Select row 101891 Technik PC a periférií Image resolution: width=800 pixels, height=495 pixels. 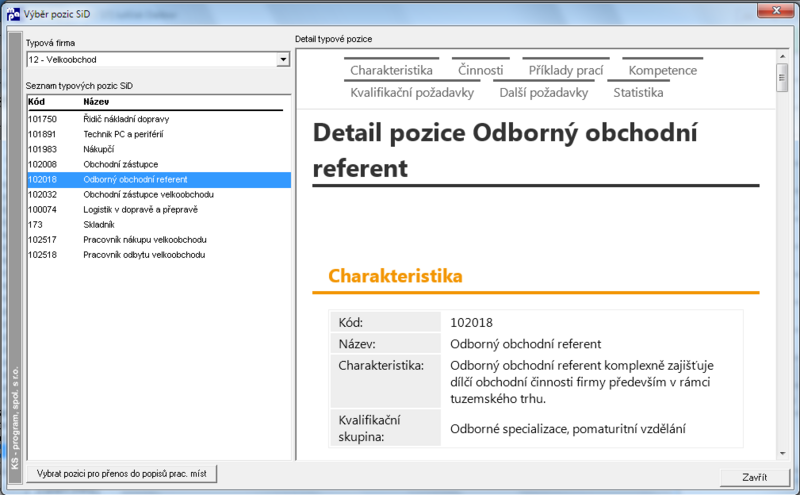click(159, 134)
